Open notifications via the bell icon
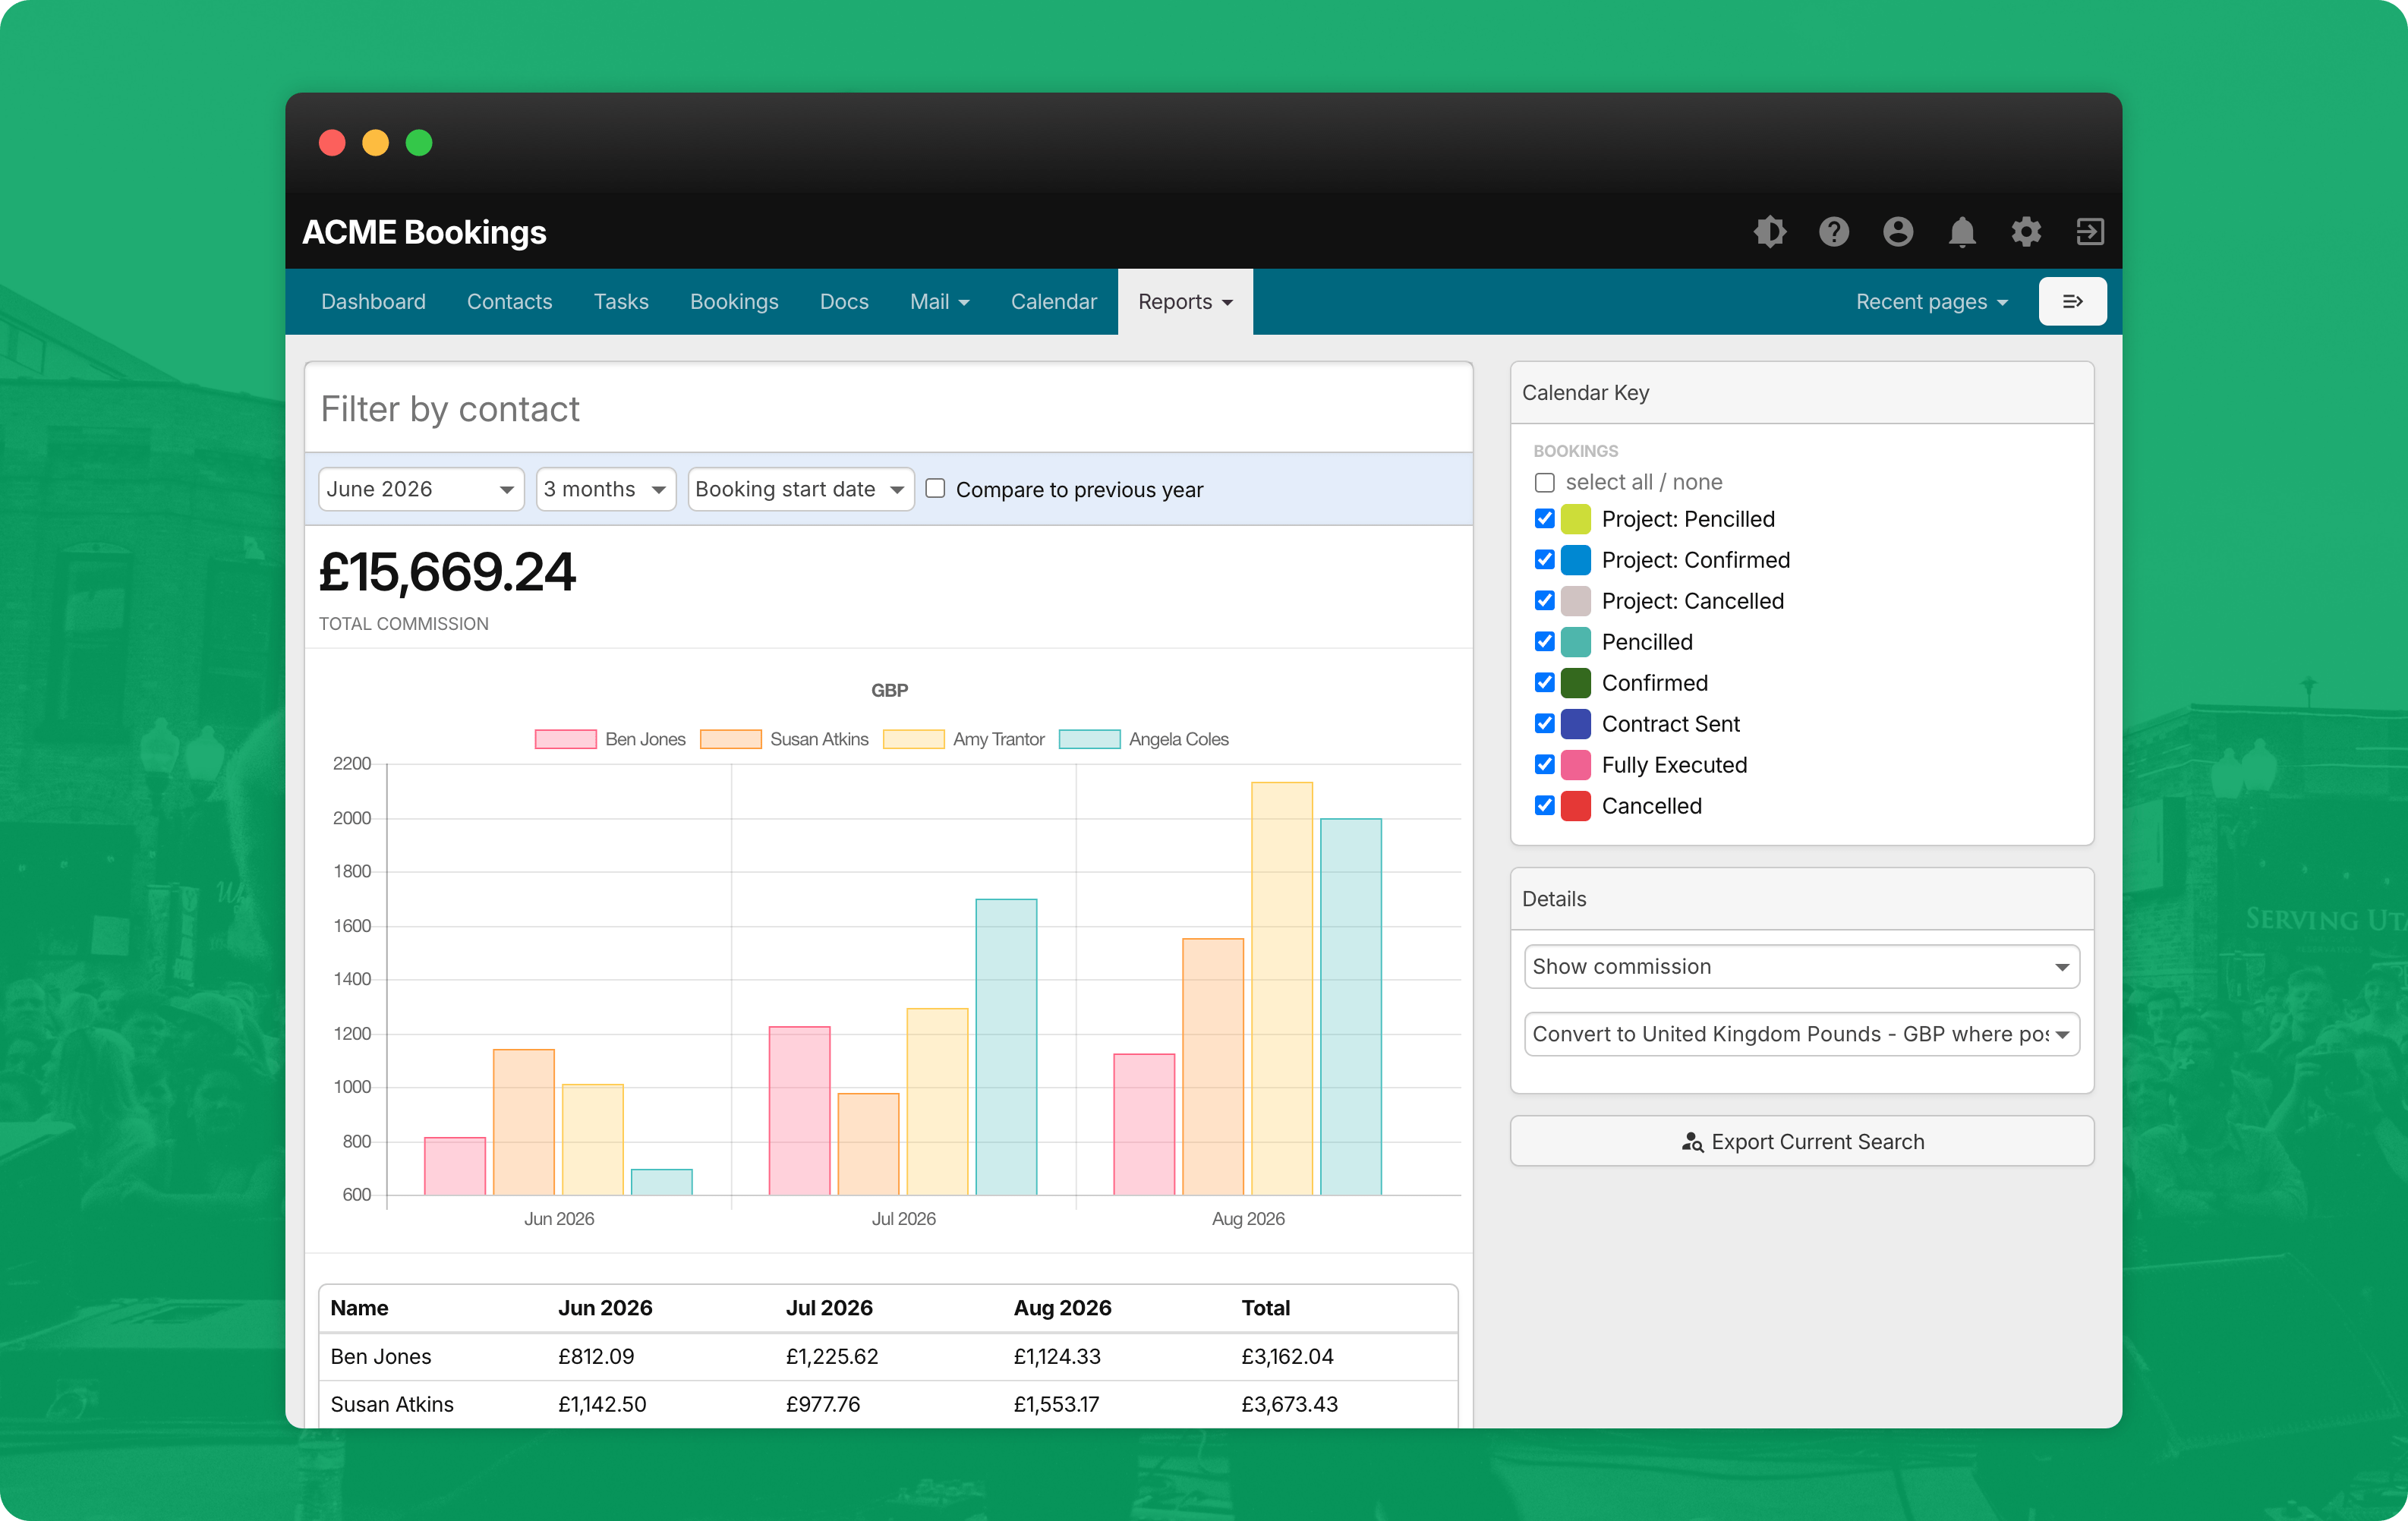The image size is (2408, 1521). (x=1962, y=231)
